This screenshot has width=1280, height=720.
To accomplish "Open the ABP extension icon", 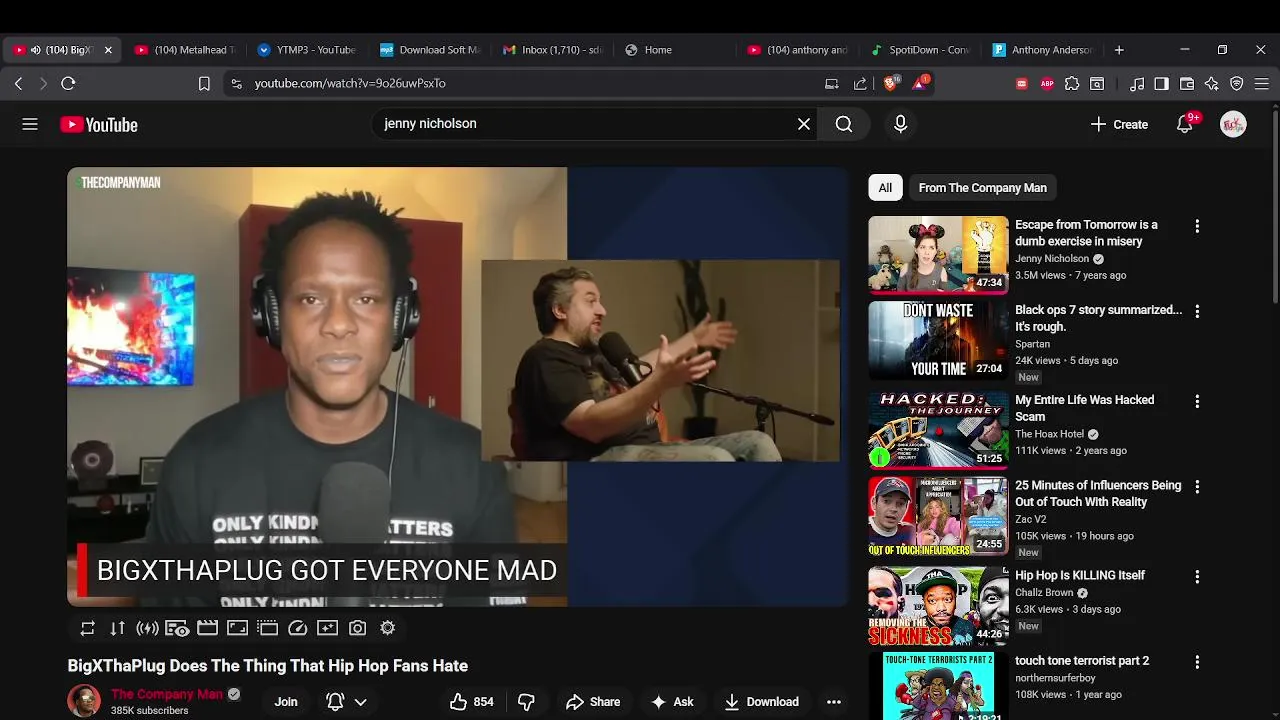I will coord(1047,84).
